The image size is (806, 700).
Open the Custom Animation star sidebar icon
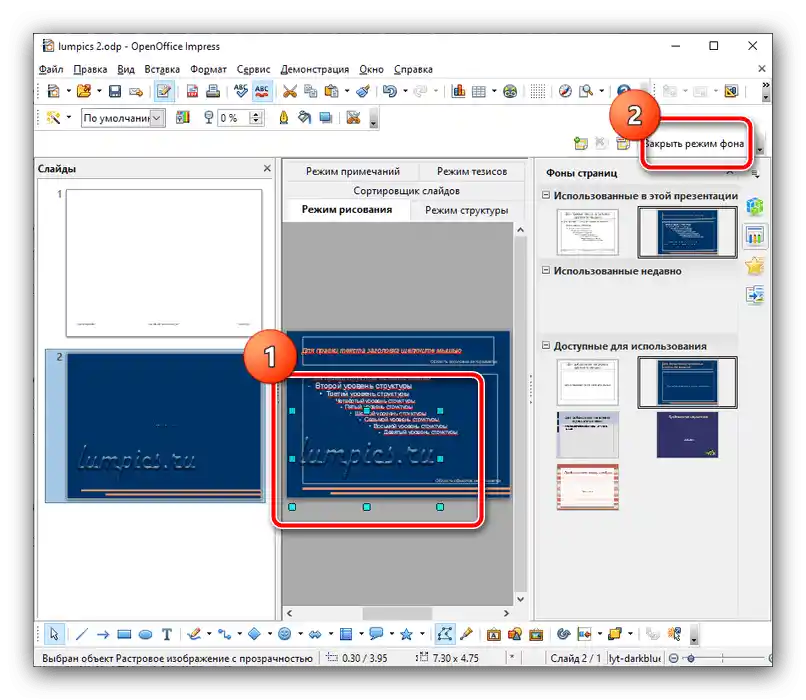(755, 265)
